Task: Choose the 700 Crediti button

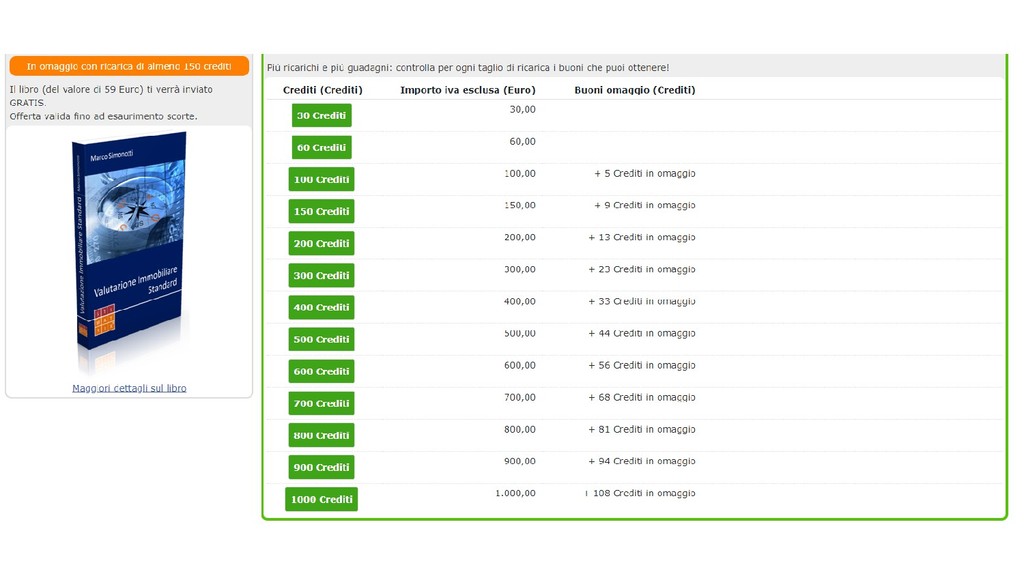Action: click(x=321, y=403)
